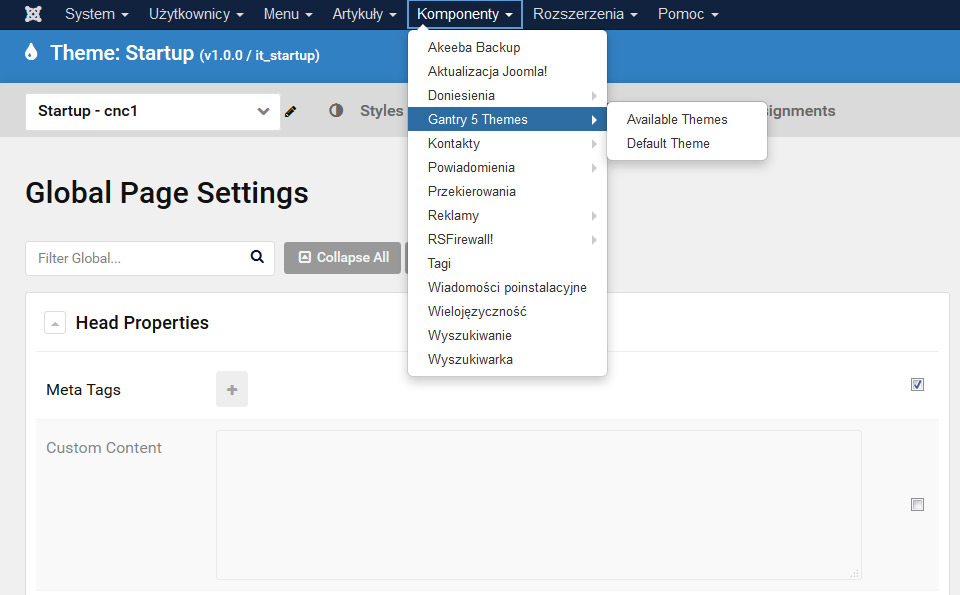Select Doniesienia menu entry
Image resolution: width=960 pixels, height=595 pixels.
[507, 95]
